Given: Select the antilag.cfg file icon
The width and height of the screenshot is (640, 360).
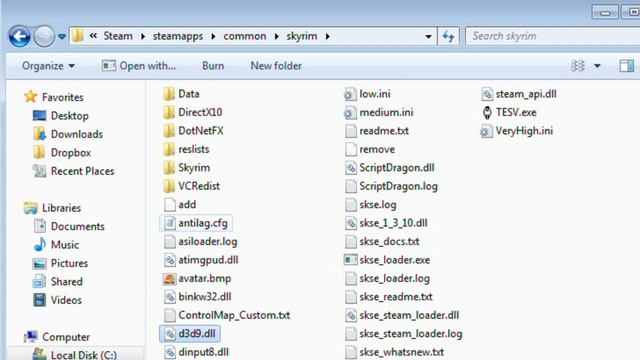Looking at the screenshot, I should (x=169, y=223).
